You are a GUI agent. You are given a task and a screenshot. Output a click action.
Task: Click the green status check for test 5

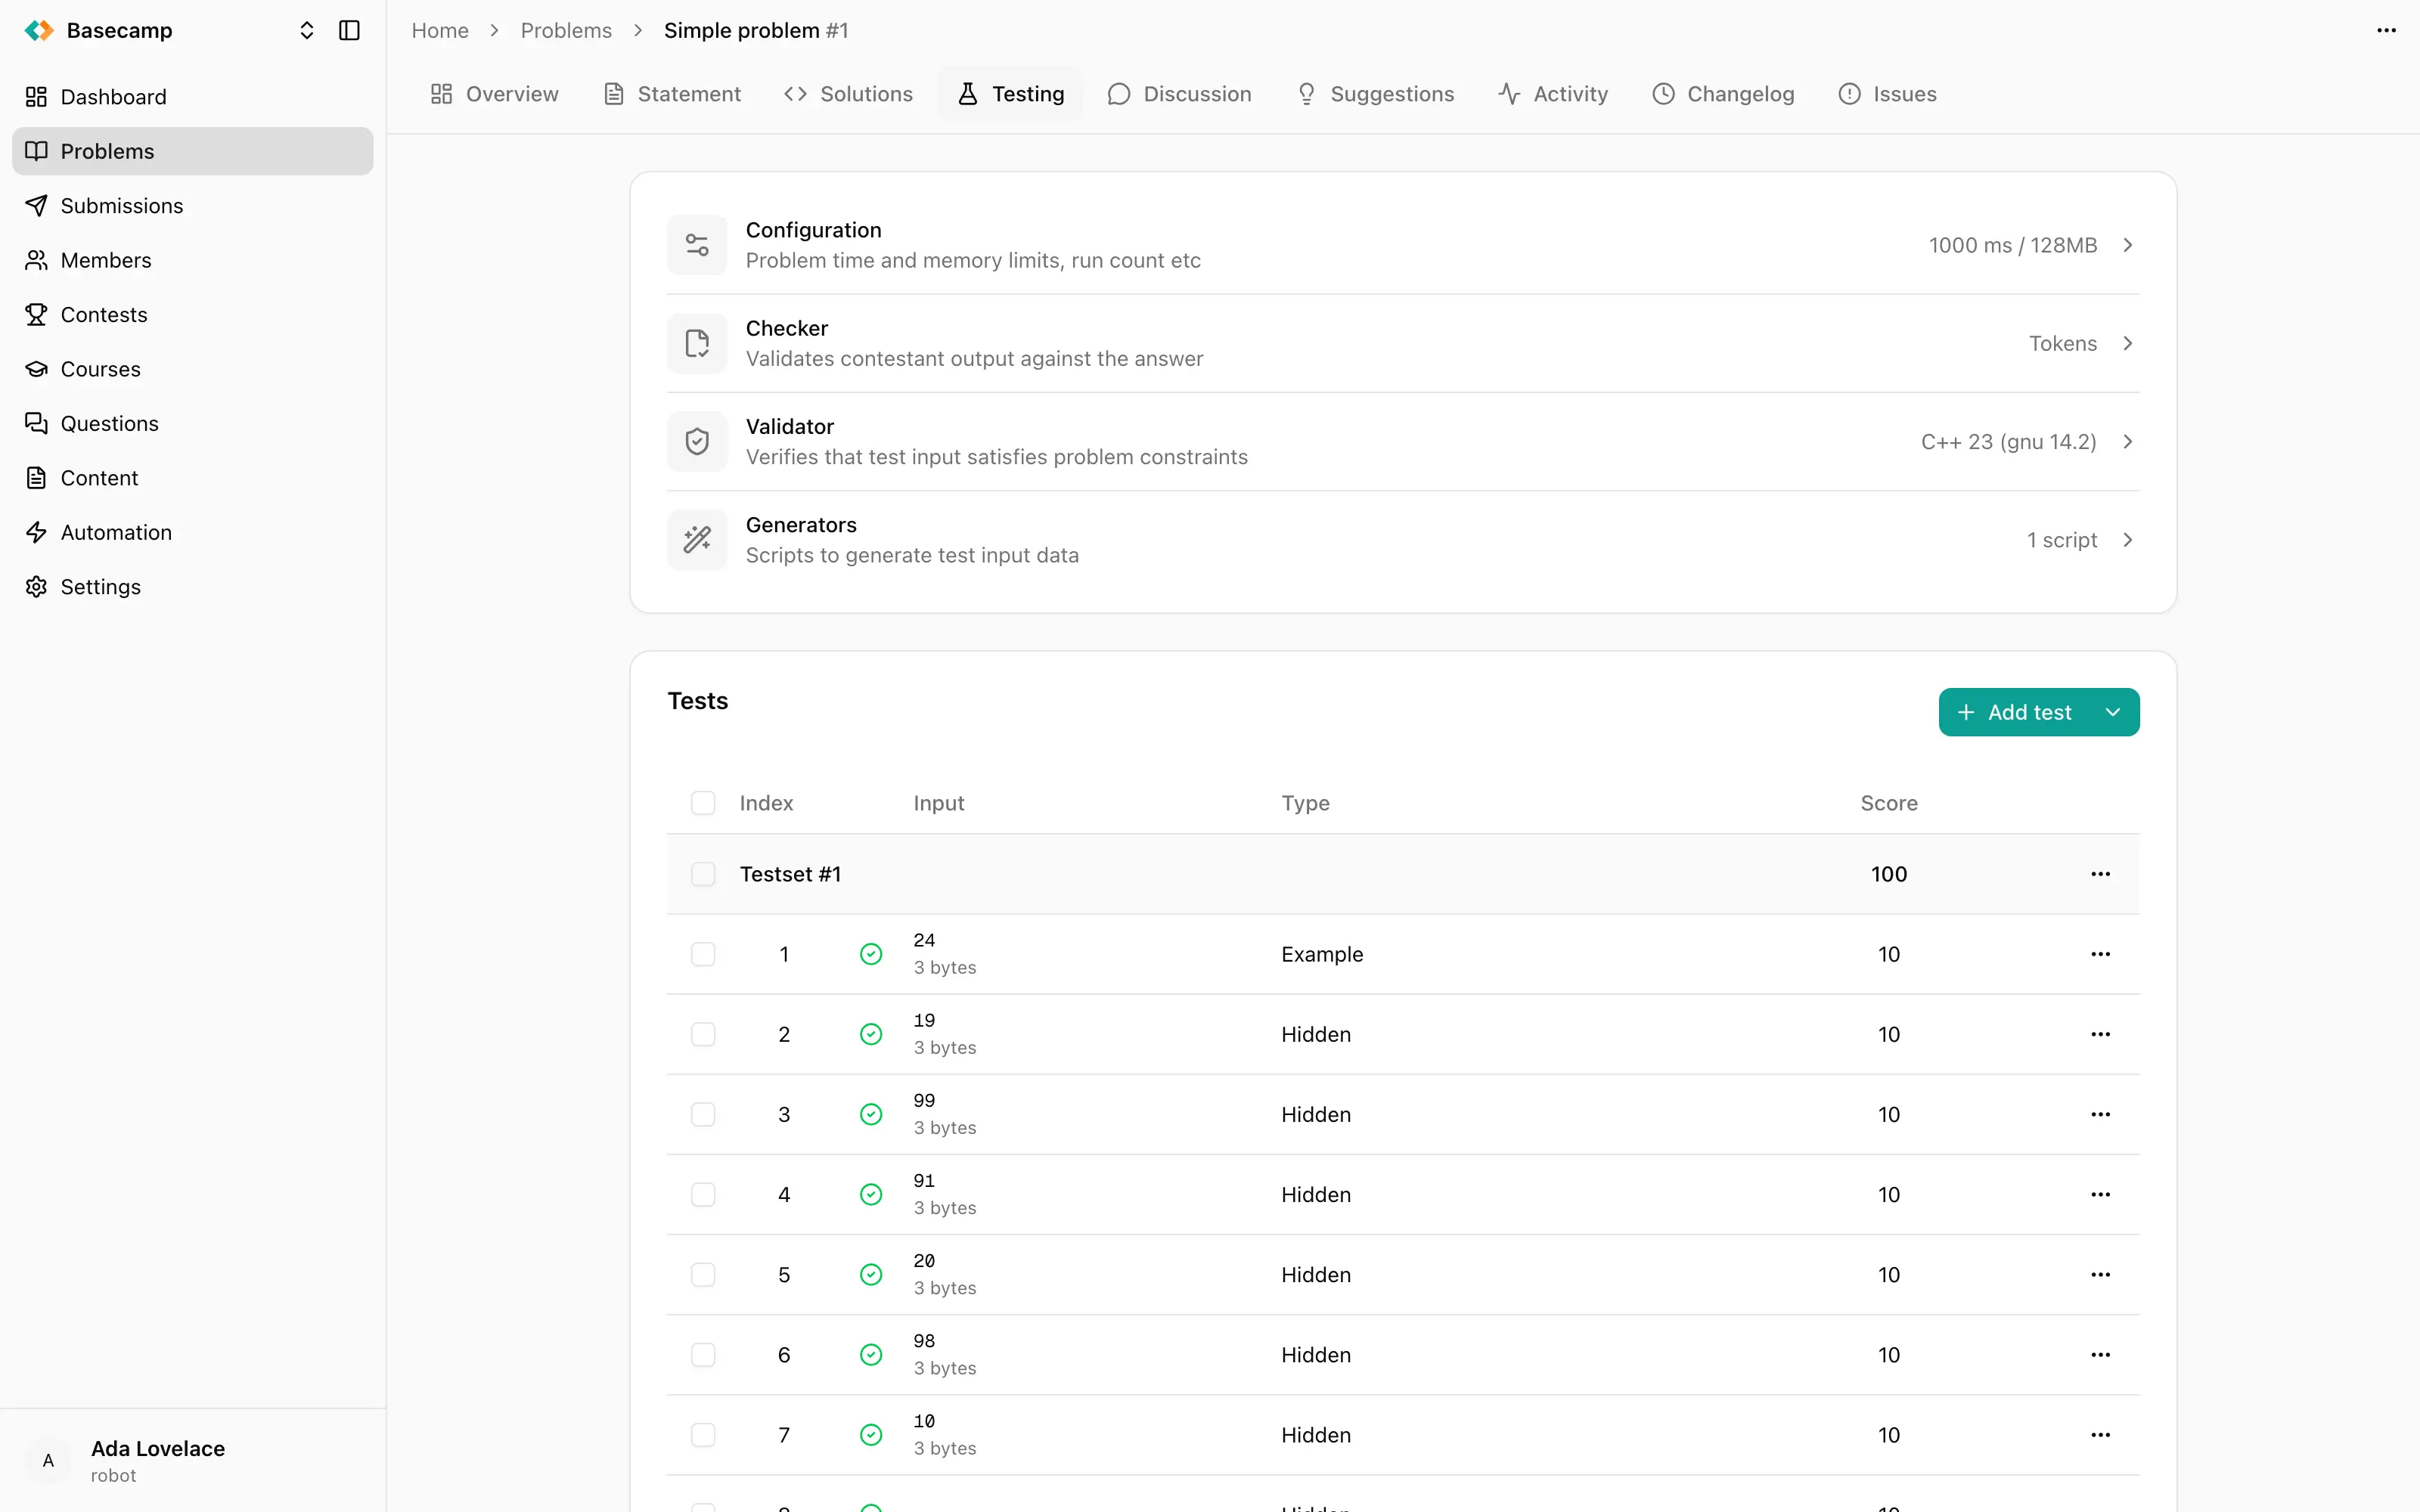tap(871, 1274)
